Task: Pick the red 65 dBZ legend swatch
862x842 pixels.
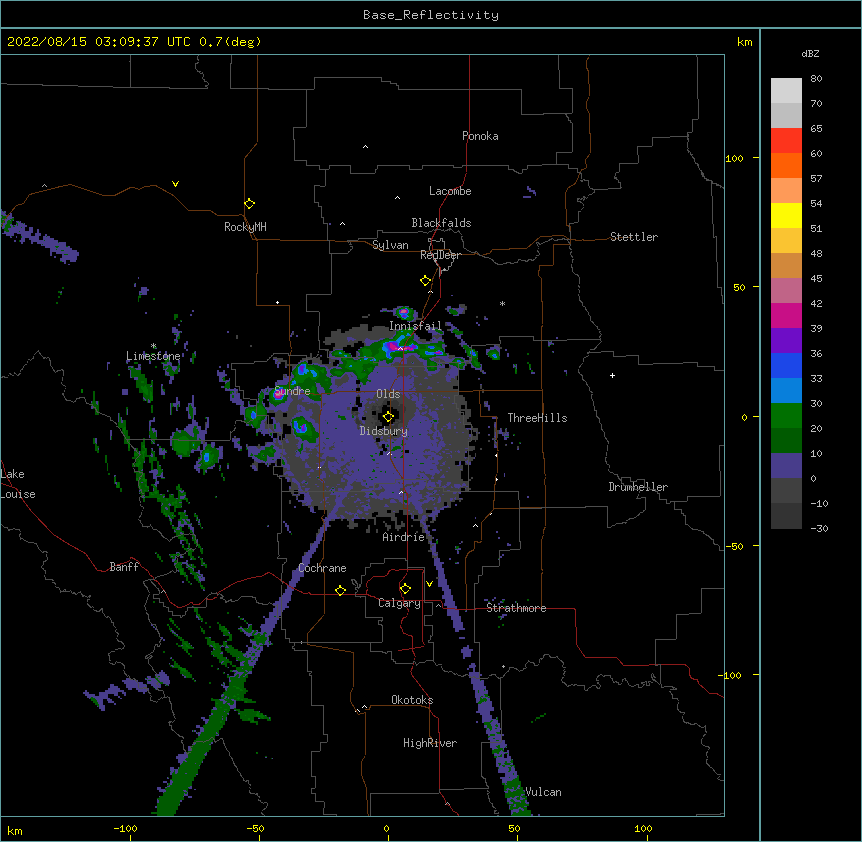Action: point(786,141)
